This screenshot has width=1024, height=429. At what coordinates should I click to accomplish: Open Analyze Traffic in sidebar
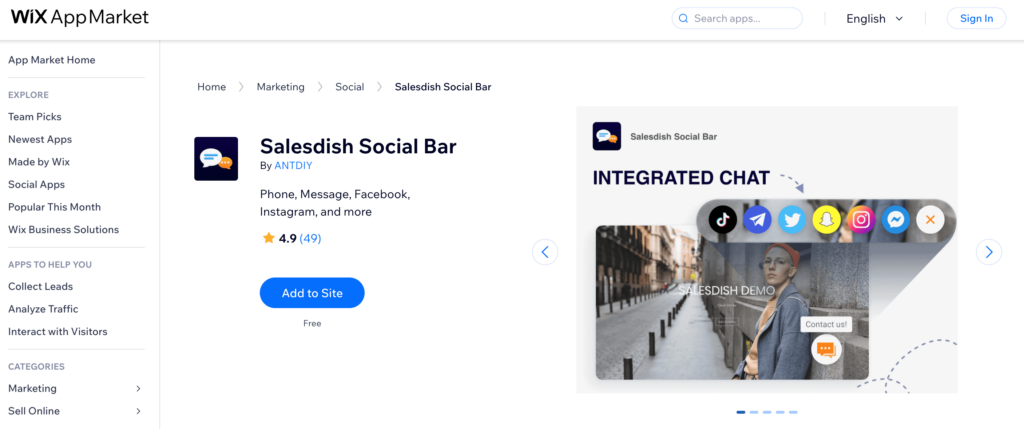pyautogui.click(x=43, y=309)
